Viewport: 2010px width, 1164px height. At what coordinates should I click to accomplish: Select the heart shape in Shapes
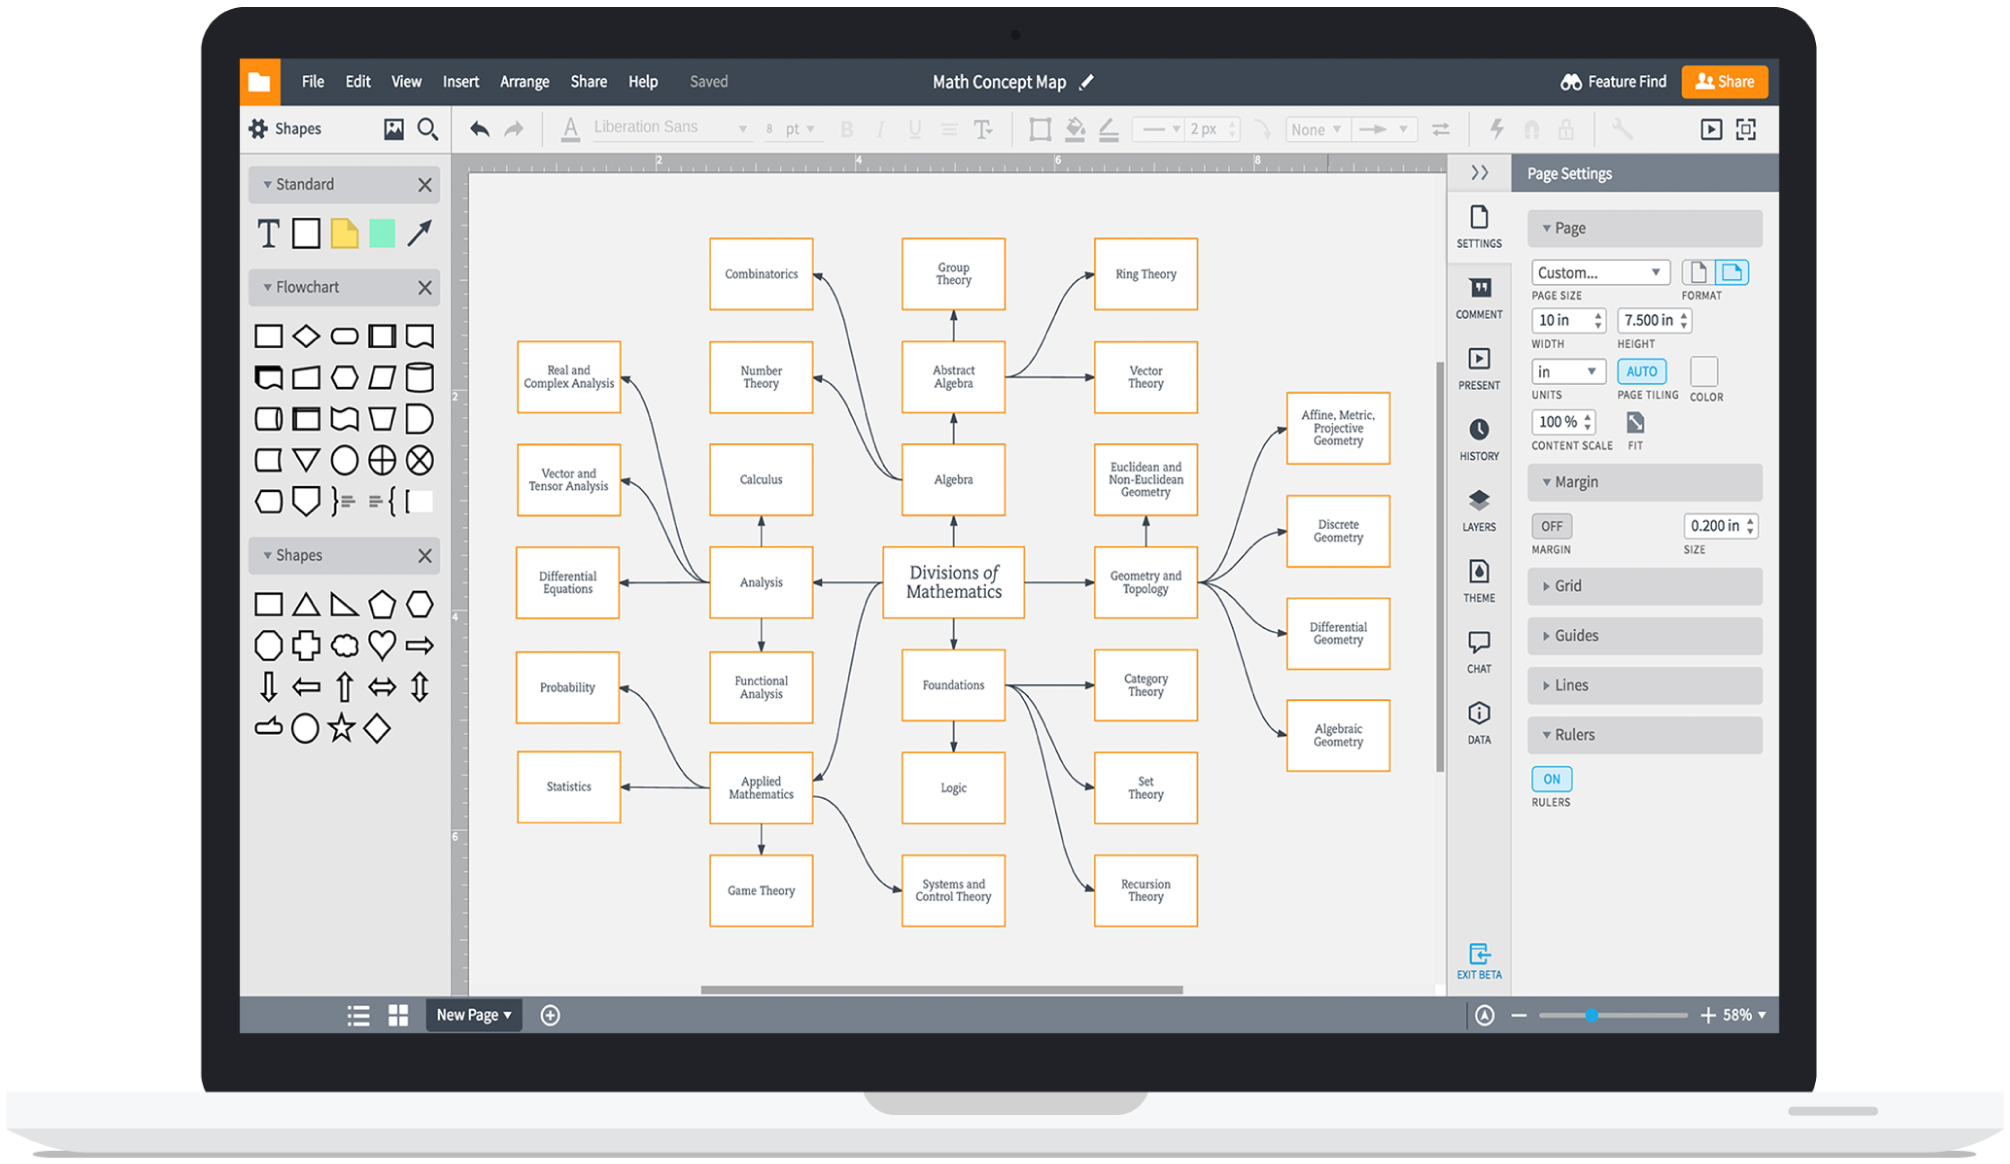coord(381,645)
